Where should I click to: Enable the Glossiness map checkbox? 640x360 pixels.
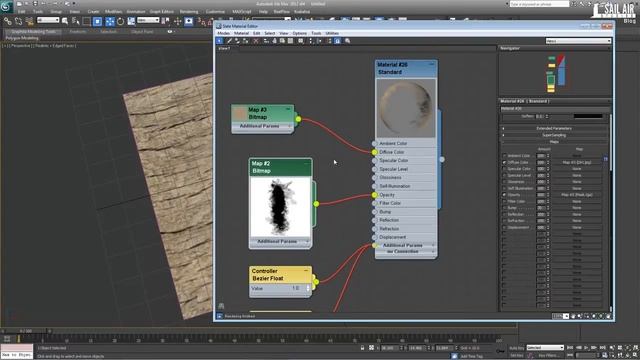click(x=504, y=182)
